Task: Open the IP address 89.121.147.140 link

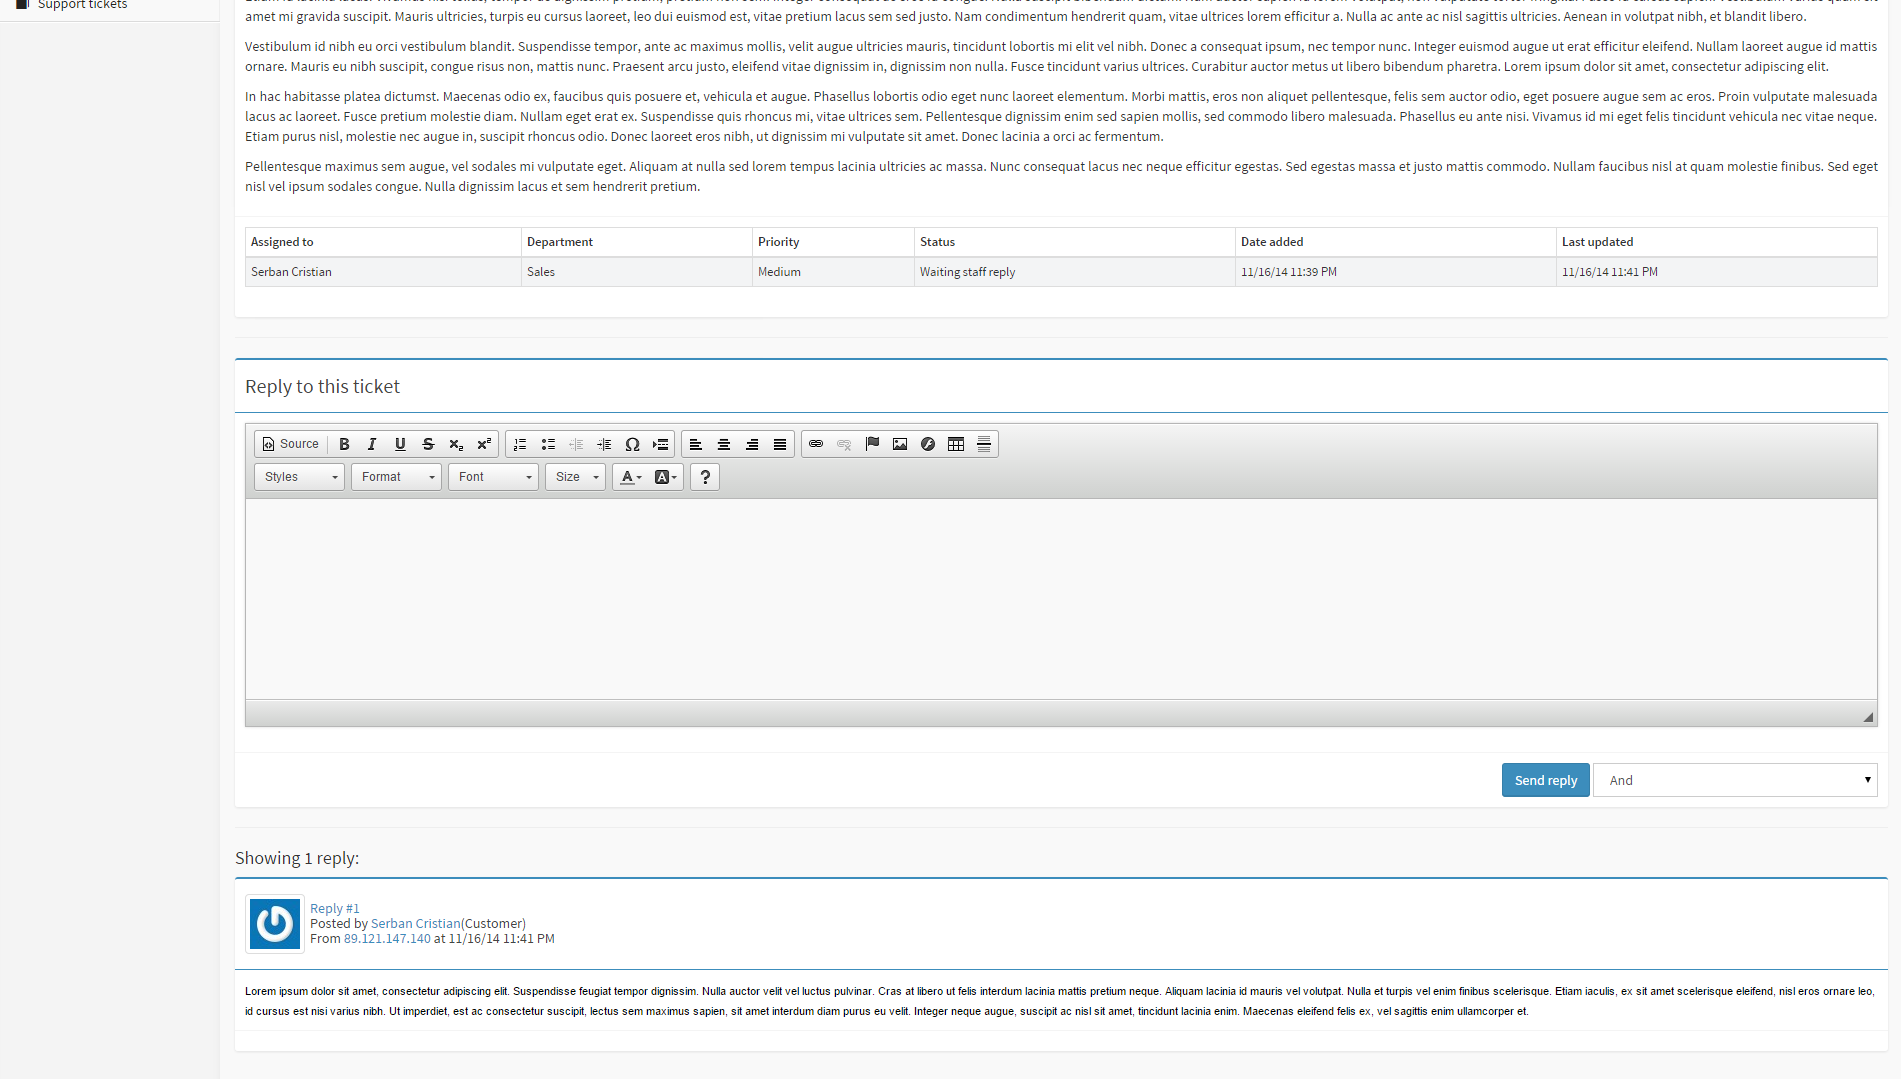Action: tap(387, 939)
